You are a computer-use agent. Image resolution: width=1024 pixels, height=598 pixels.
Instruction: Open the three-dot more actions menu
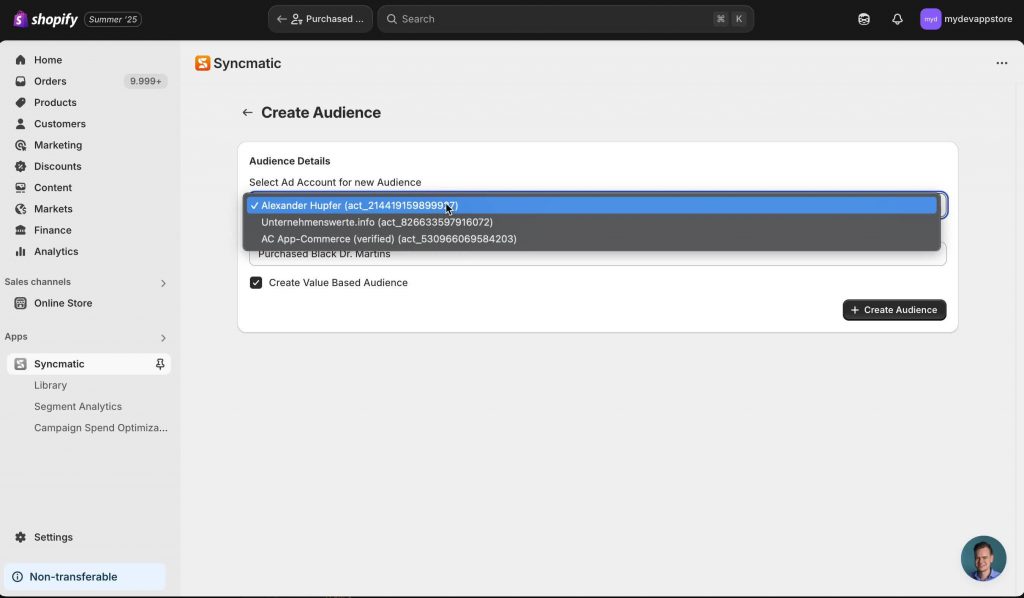(x=1002, y=63)
